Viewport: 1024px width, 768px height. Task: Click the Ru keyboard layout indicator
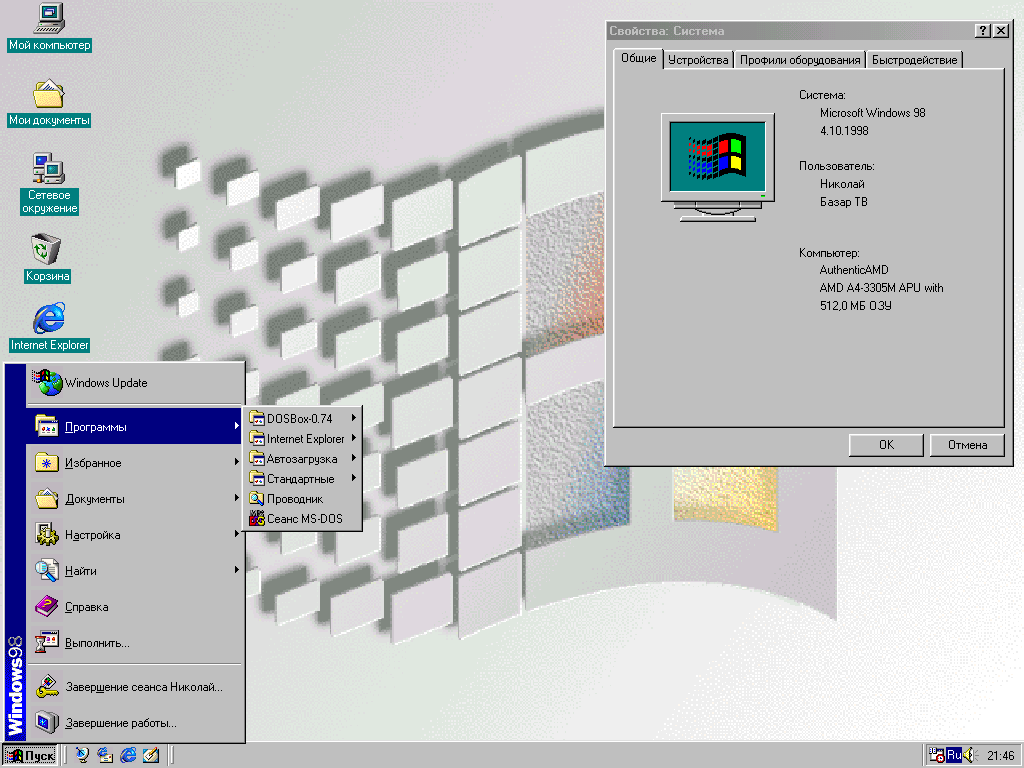point(953,756)
